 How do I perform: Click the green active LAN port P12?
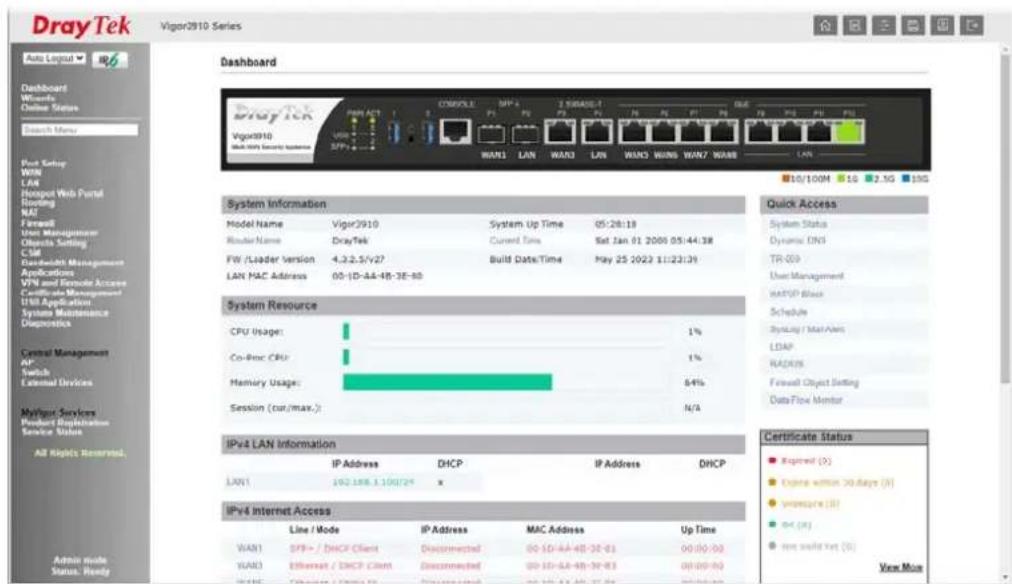coord(849,132)
